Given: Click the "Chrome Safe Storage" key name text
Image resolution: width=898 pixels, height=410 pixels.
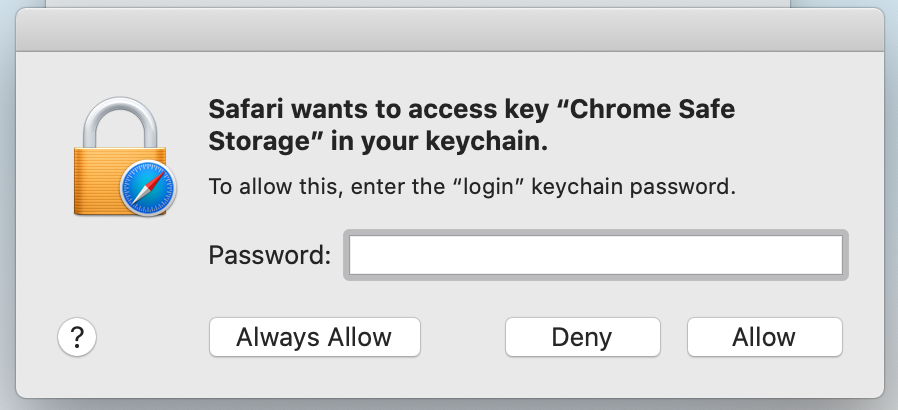Looking at the screenshot, I should point(471,125).
